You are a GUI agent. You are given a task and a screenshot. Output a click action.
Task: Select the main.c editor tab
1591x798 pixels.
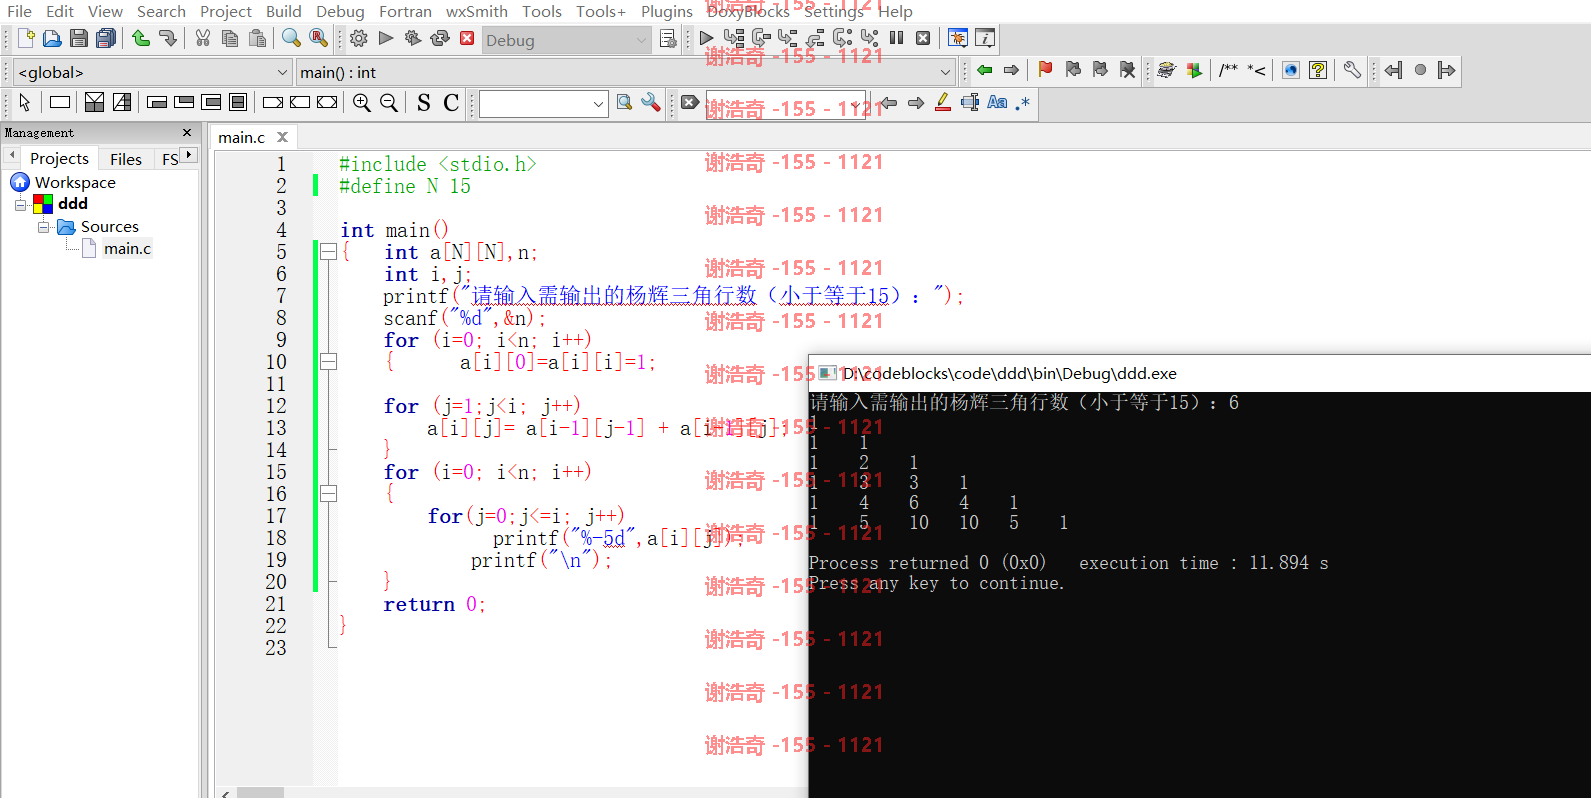coord(242,137)
